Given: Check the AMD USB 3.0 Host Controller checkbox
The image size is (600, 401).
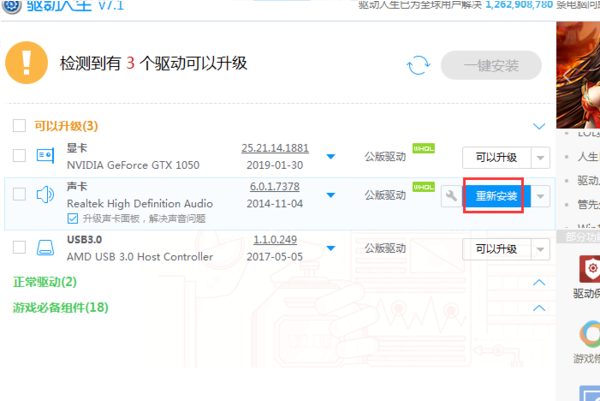Looking at the screenshot, I should [19, 247].
